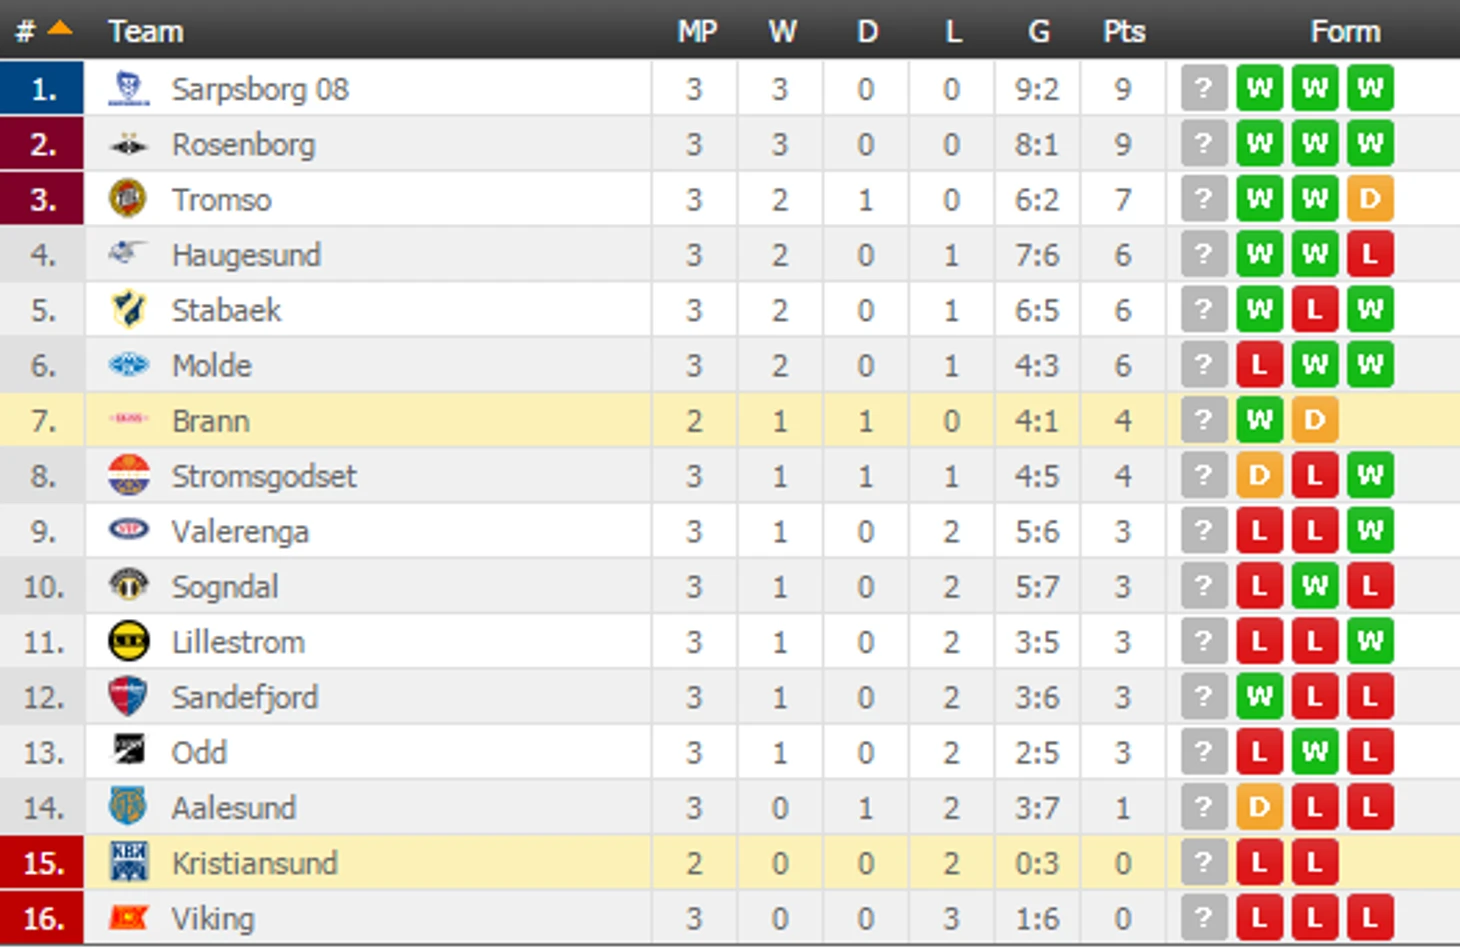Click the Kristiansund team crest
The width and height of the screenshot is (1460, 948).
click(128, 862)
